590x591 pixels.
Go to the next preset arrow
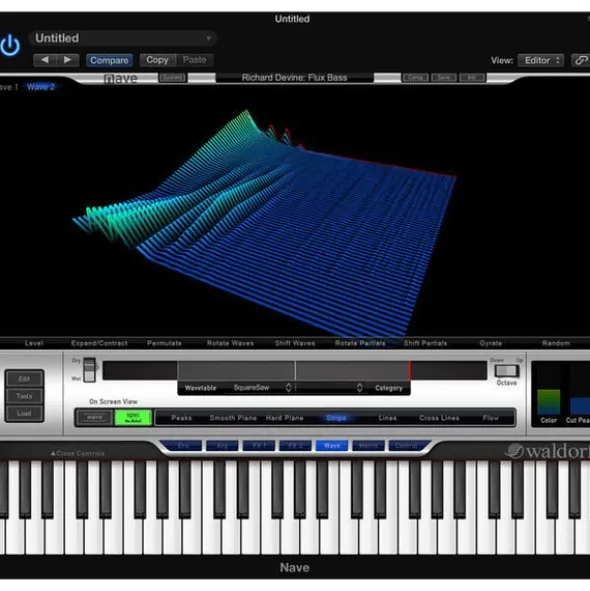[x=67, y=60]
